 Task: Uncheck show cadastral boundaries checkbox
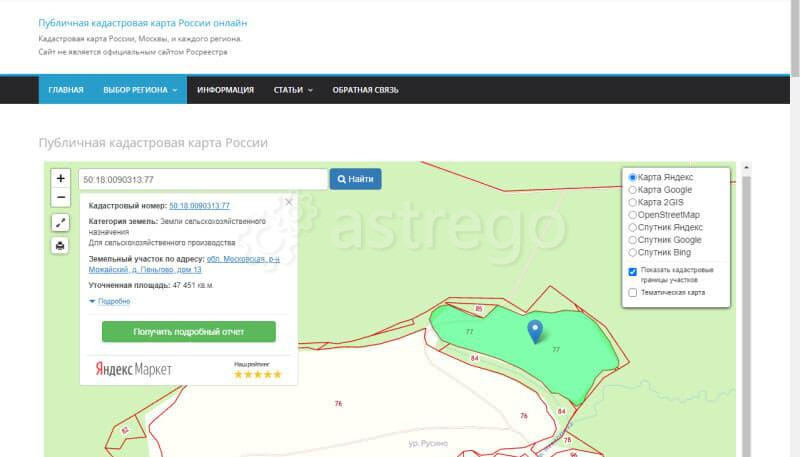633,272
